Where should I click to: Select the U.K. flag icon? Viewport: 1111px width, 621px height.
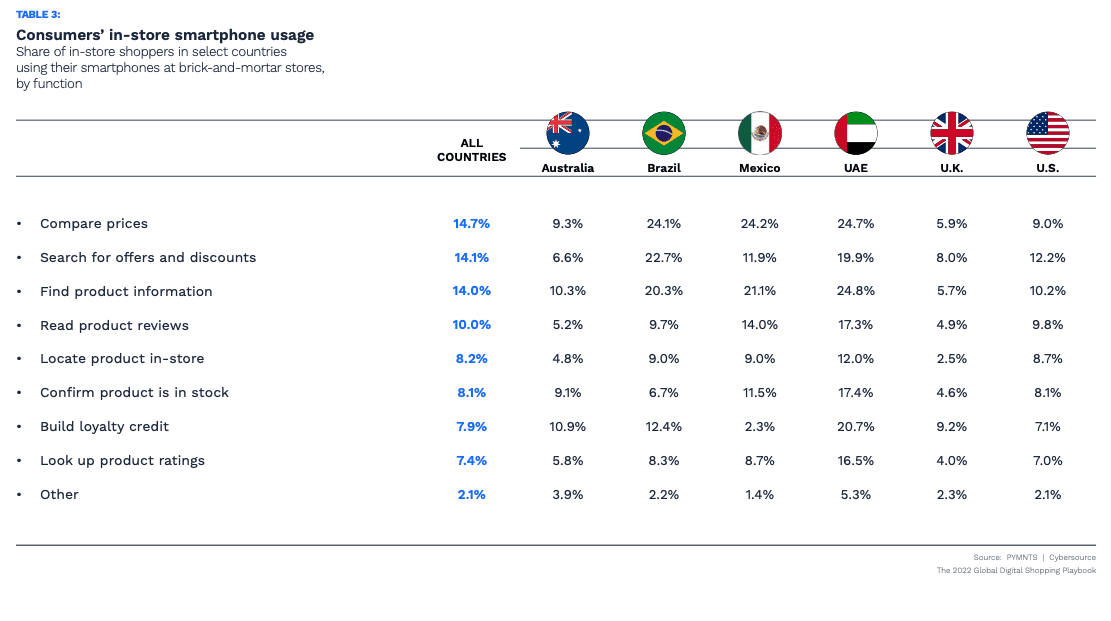(x=951, y=133)
